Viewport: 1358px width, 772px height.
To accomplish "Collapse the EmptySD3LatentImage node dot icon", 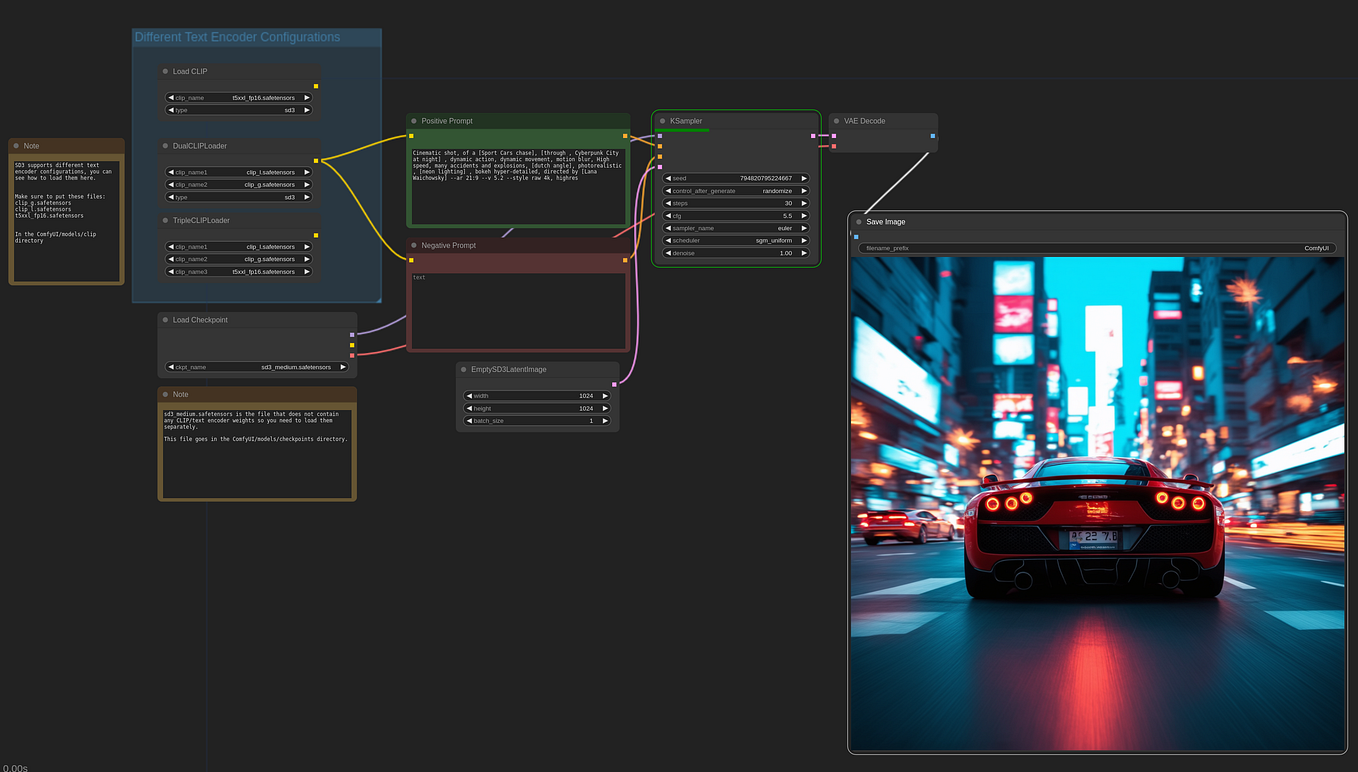I will [x=462, y=369].
